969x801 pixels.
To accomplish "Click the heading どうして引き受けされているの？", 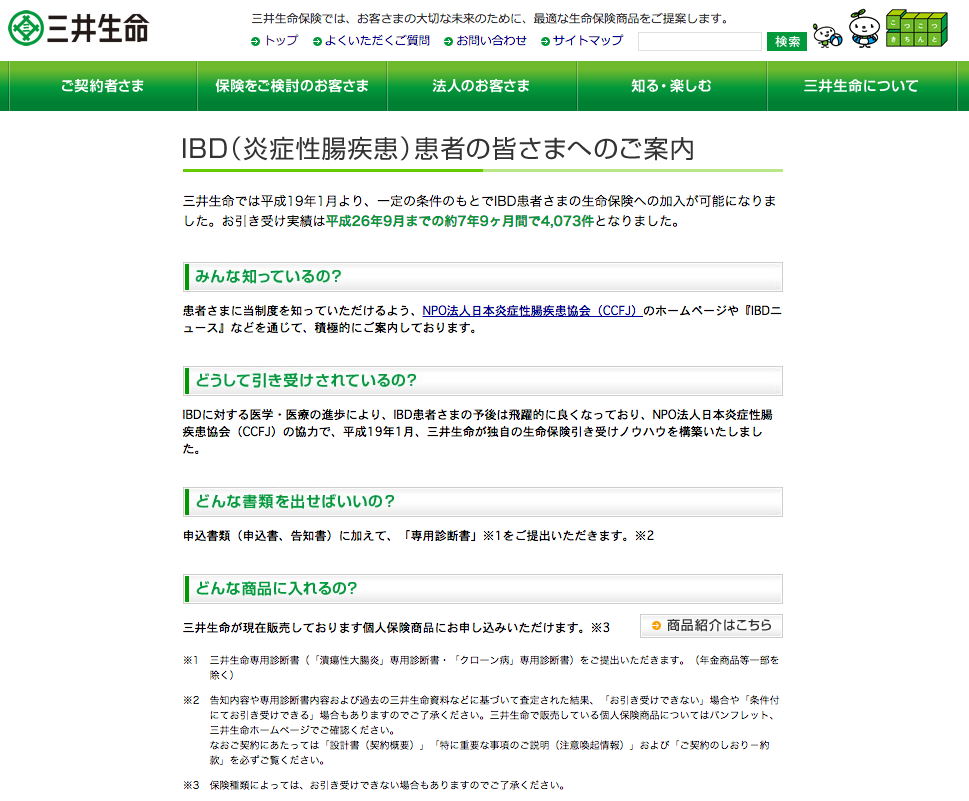I will [306, 380].
